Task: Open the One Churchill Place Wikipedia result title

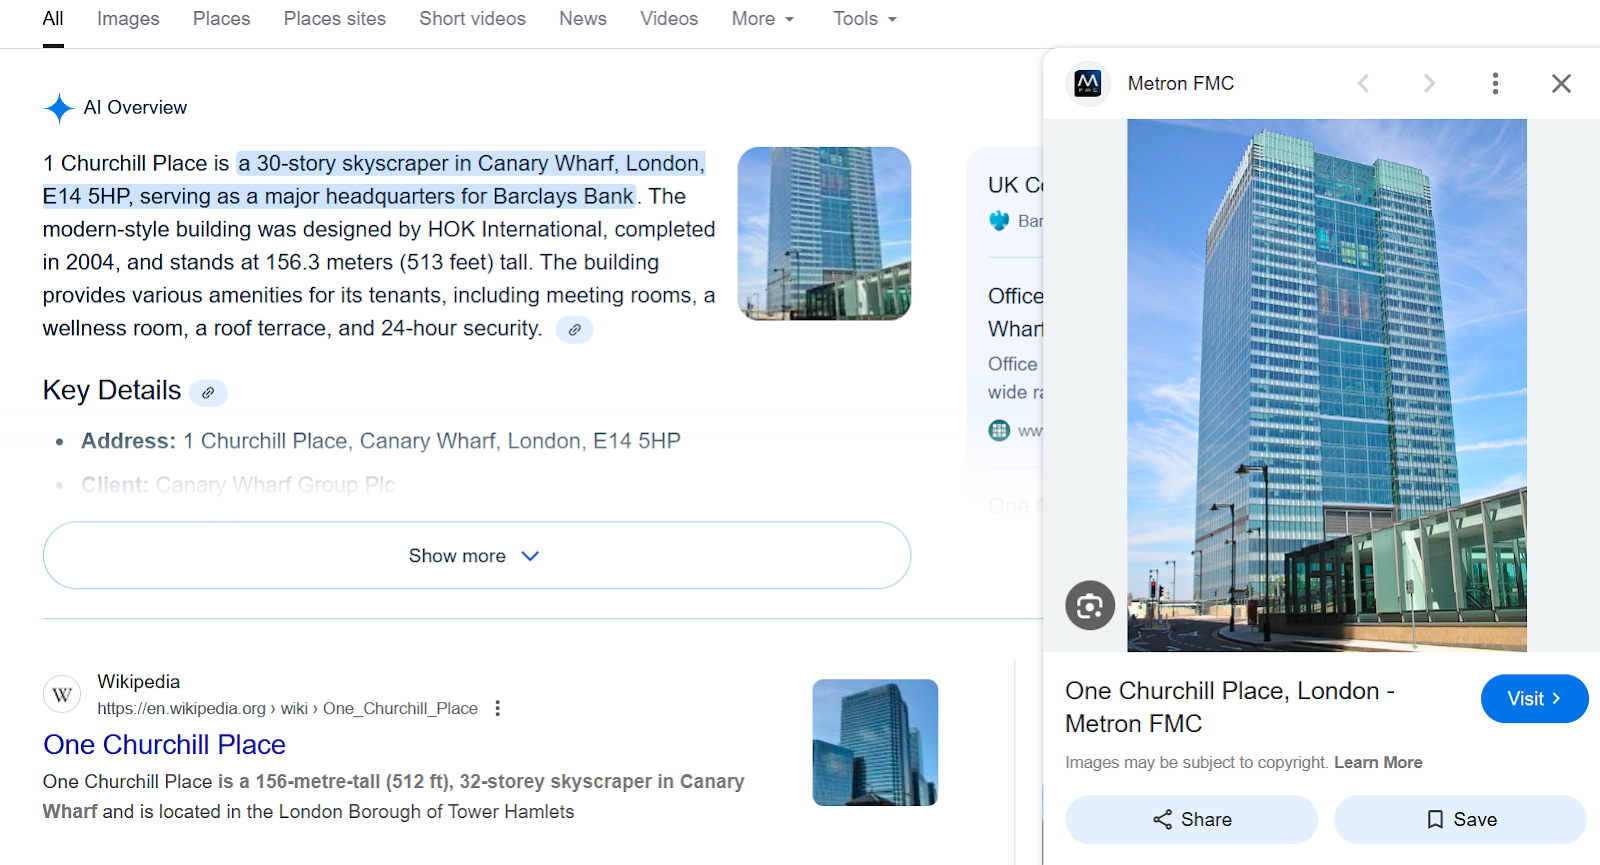Action: click(165, 745)
